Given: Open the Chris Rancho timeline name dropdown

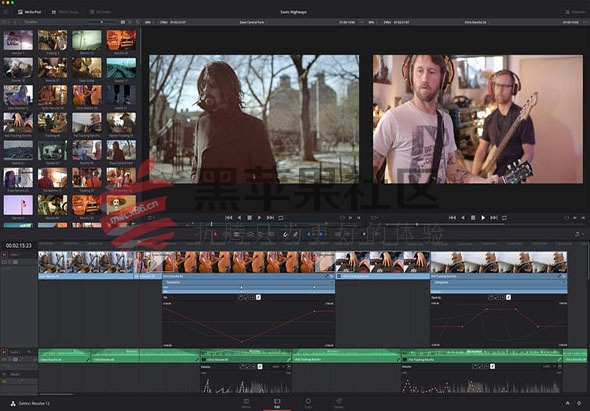Looking at the screenshot, I should 477,22.
